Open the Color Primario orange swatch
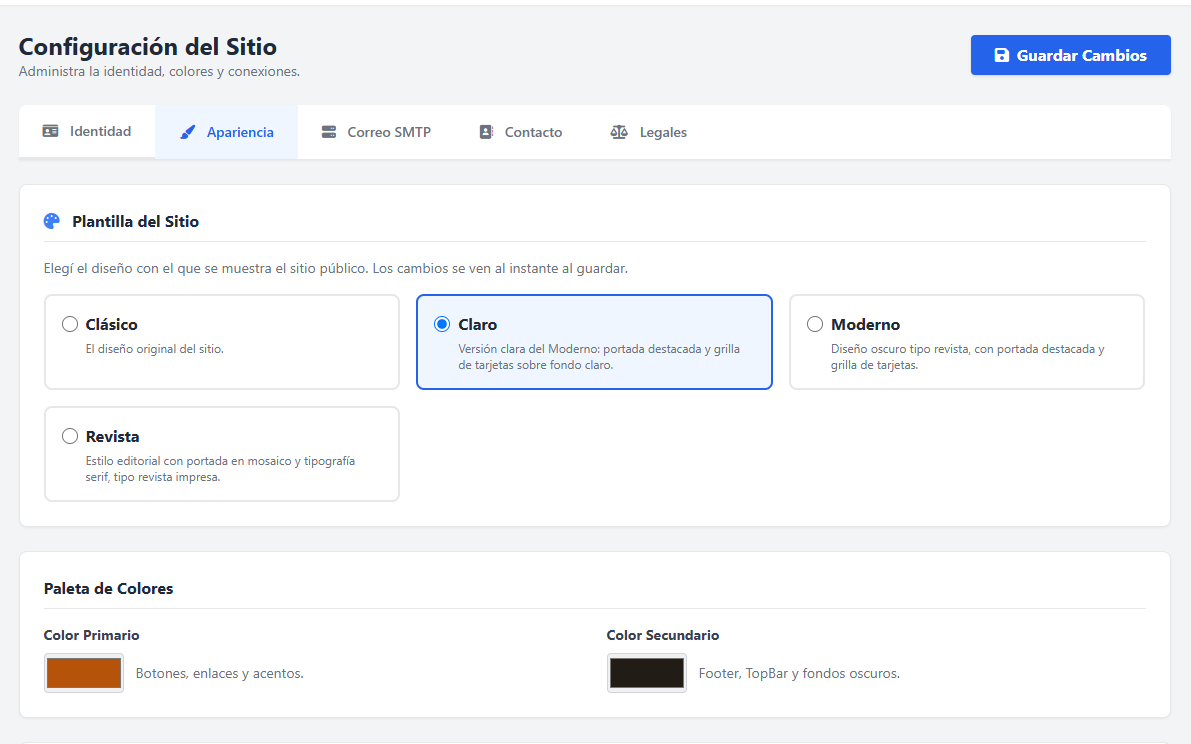Image resolution: width=1191 pixels, height=744 pixels. tap(84, 673)
